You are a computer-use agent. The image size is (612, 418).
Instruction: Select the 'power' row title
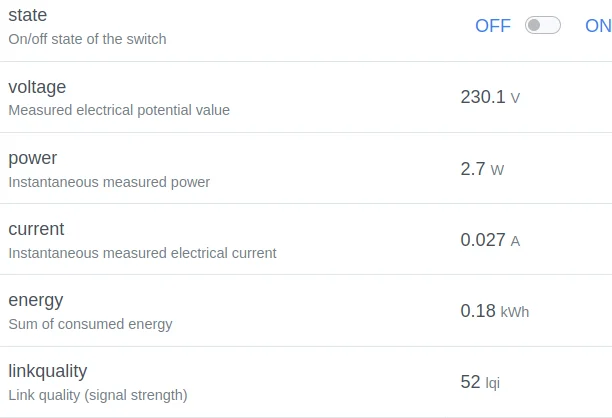(33, 158)
